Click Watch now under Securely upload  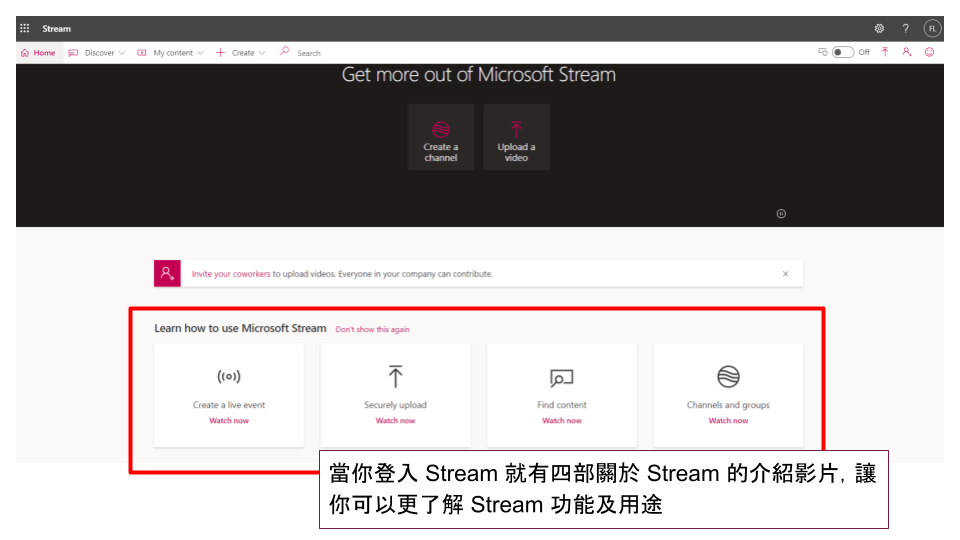tap(396, 421)
